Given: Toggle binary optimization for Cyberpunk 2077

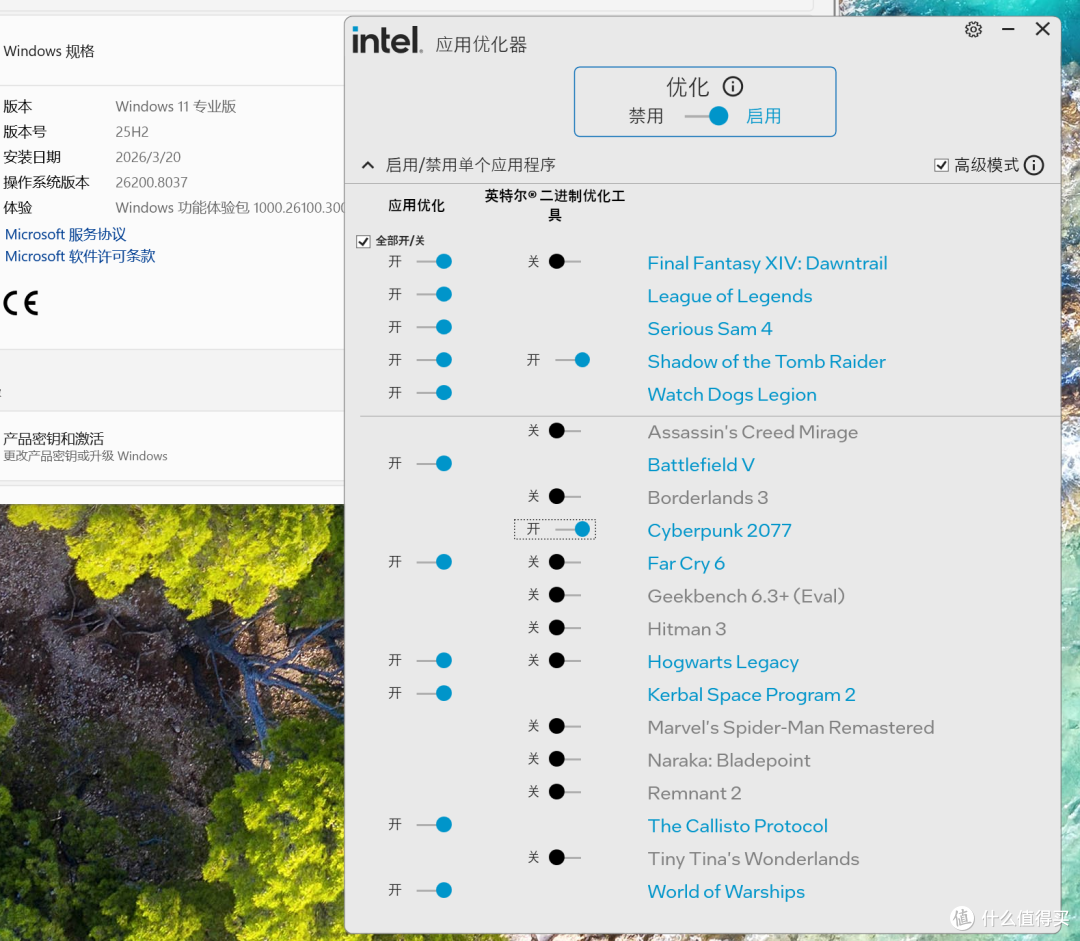Looking at the screenshot, I should pyautogui.click(x=573, y=529).
